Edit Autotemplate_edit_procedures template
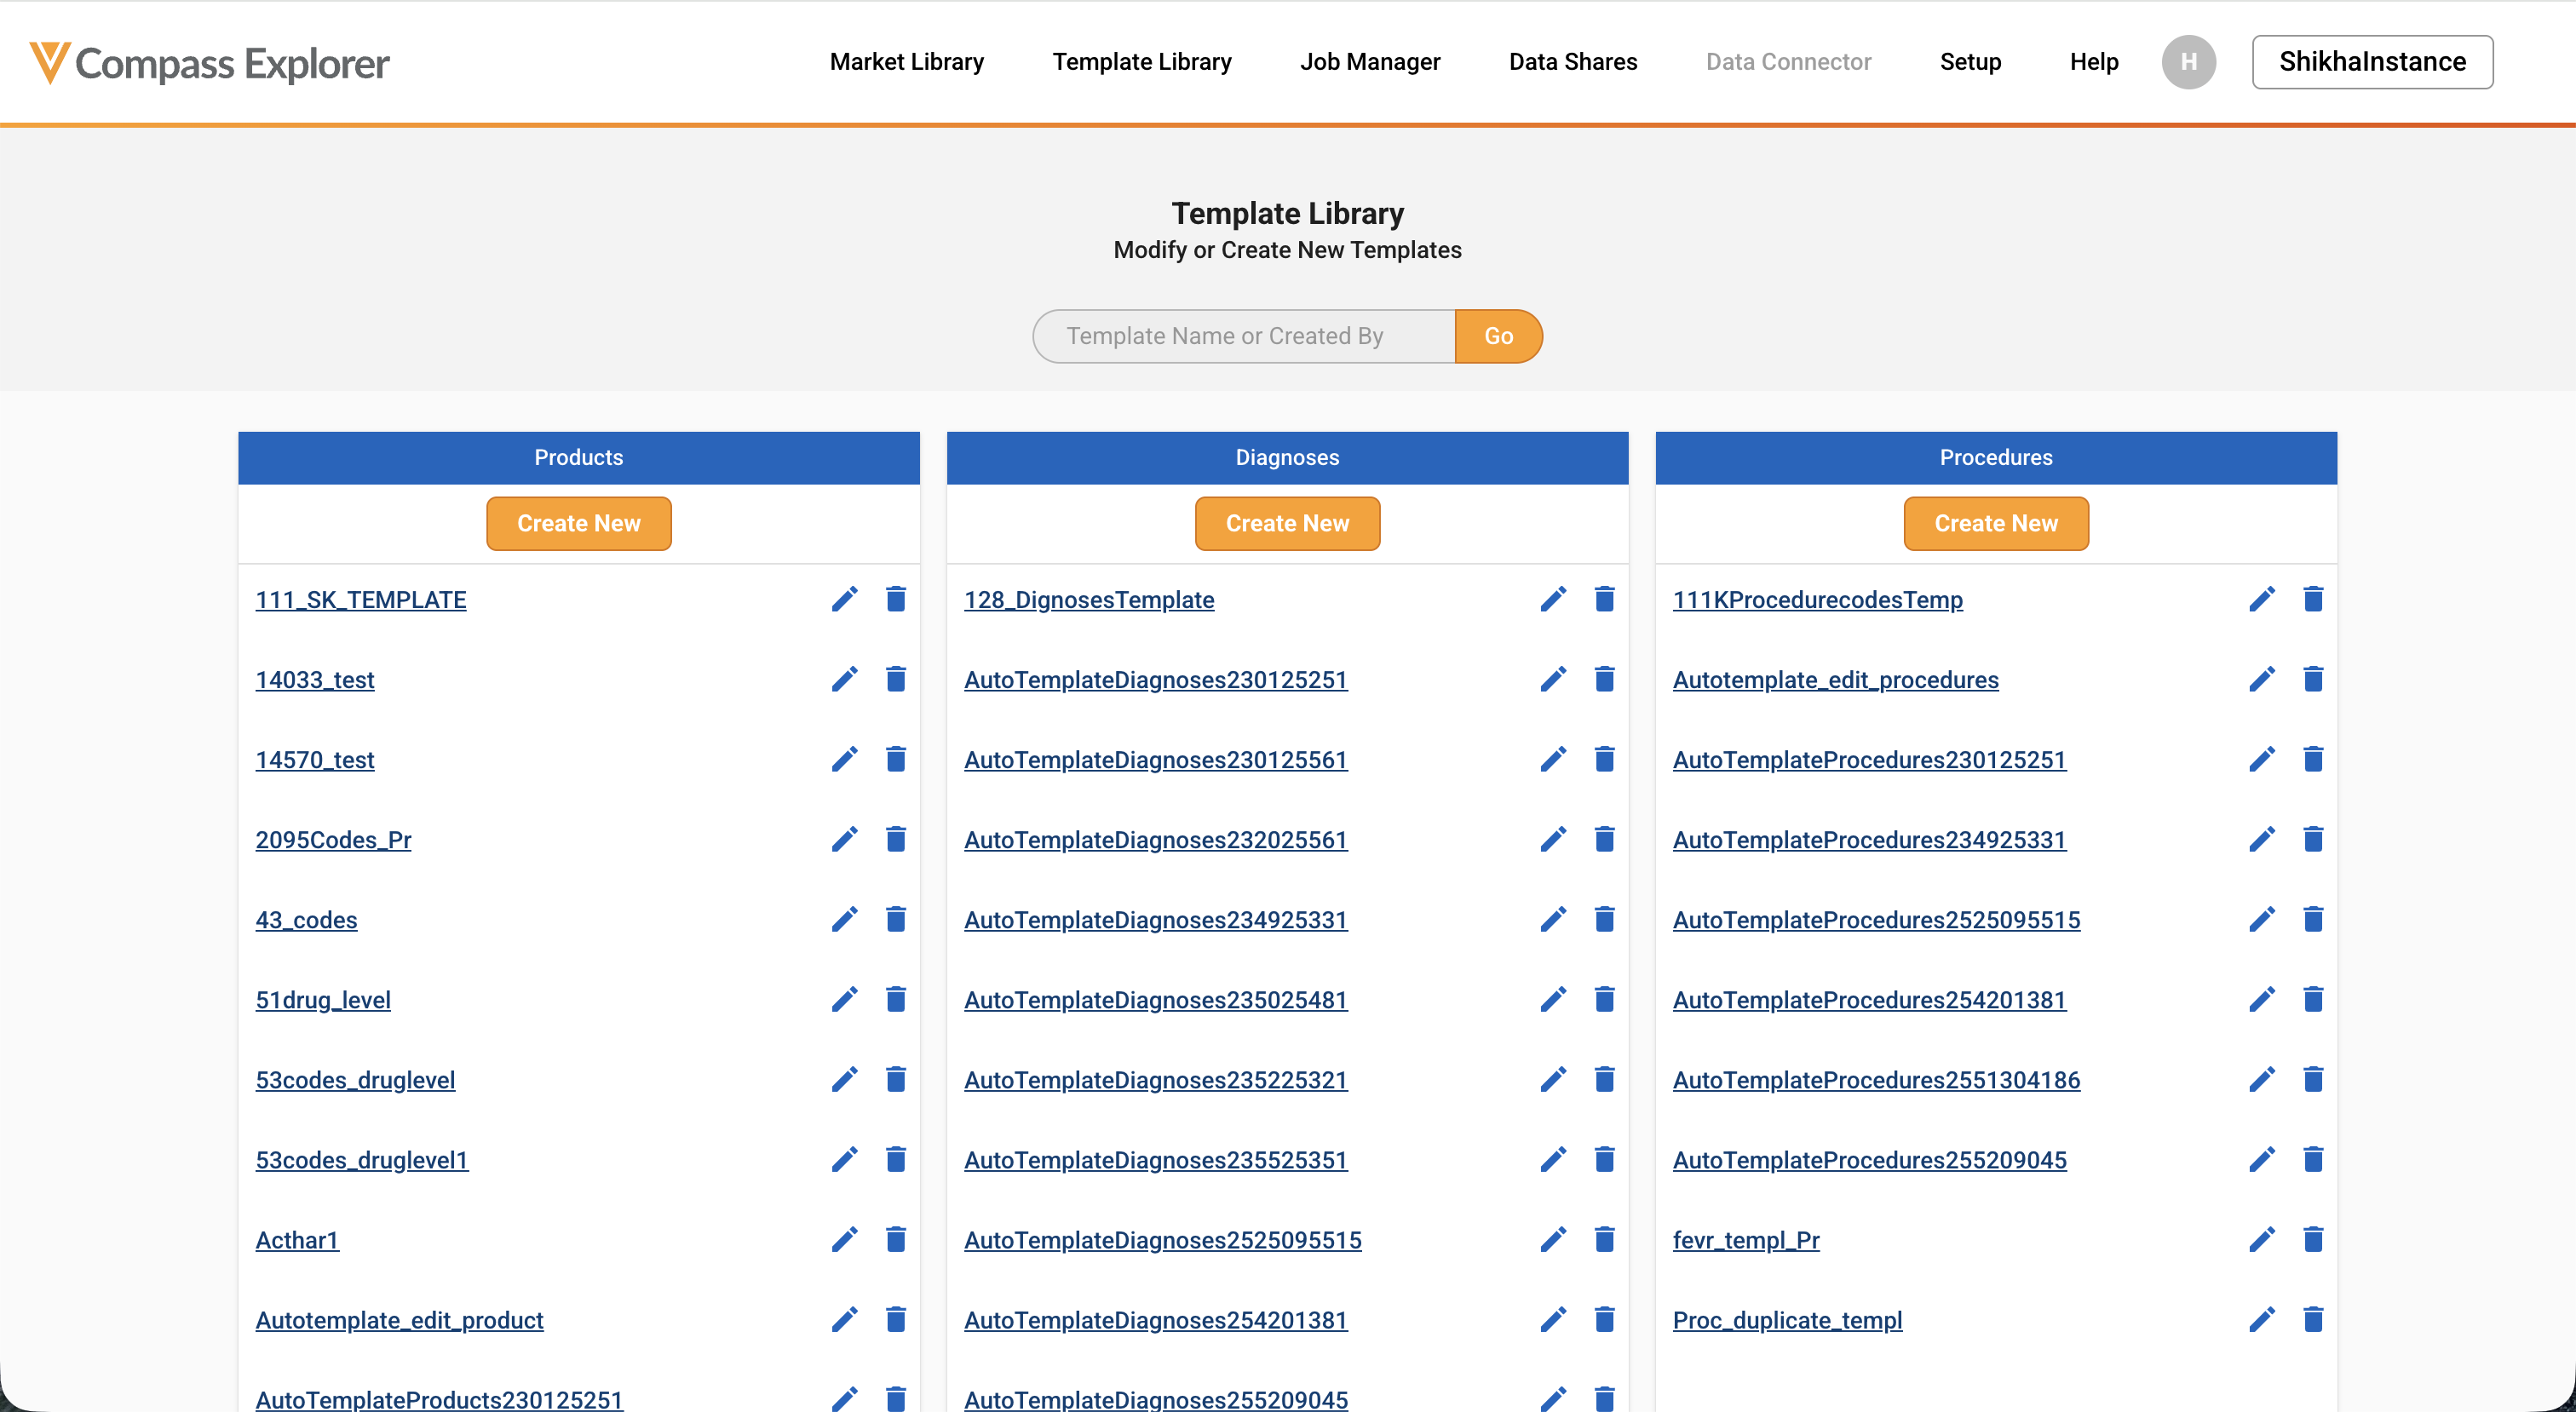This screenshot has height=1412, width=2576. (x=2262, y=679)
